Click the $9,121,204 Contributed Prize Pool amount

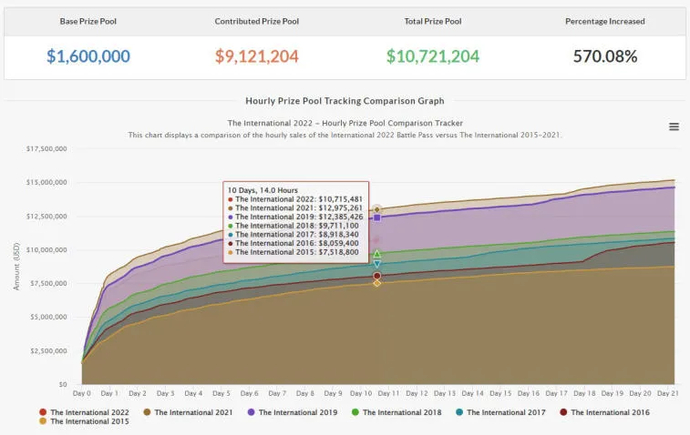[x=258, y=56]
